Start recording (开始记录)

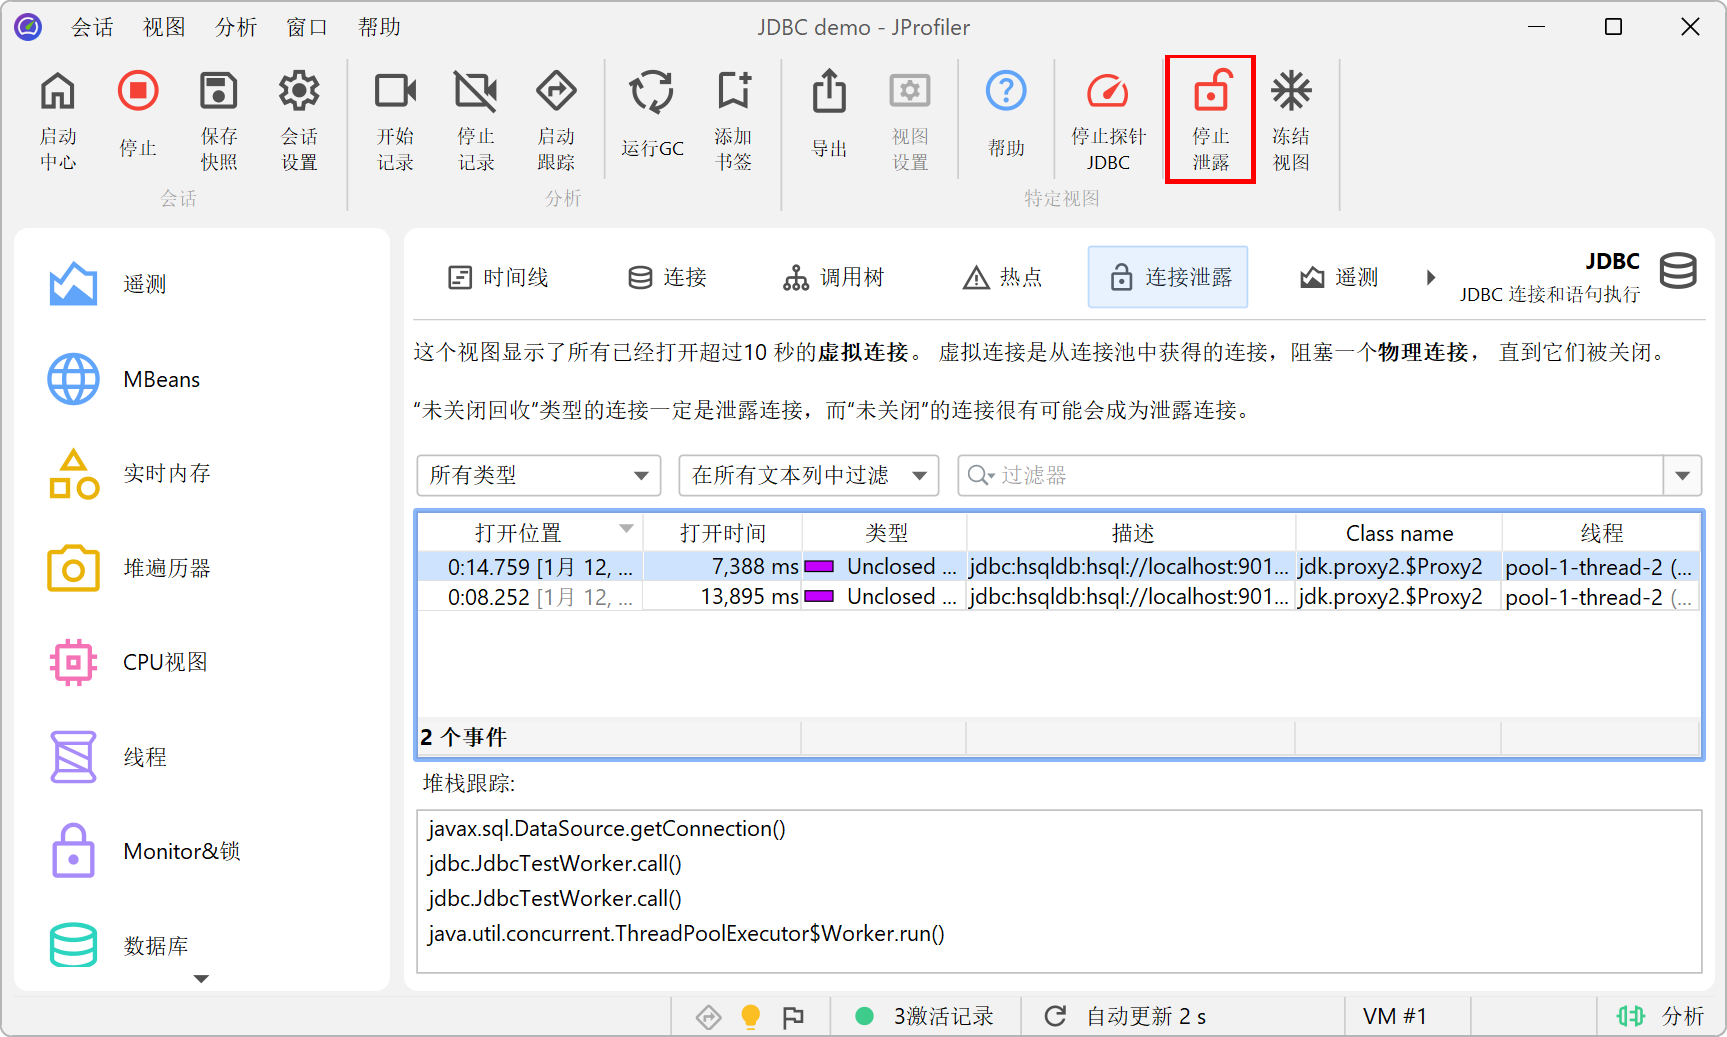point(395,120)
